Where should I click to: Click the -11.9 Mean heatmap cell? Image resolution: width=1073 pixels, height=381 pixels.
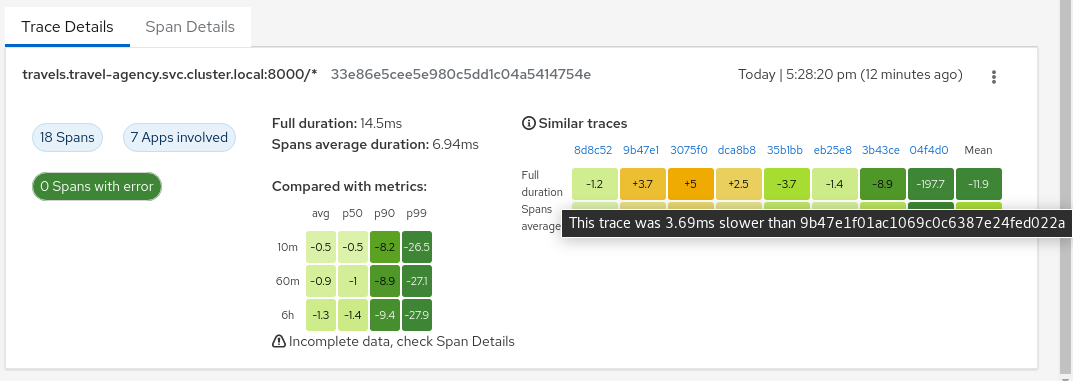coord(979,184)
